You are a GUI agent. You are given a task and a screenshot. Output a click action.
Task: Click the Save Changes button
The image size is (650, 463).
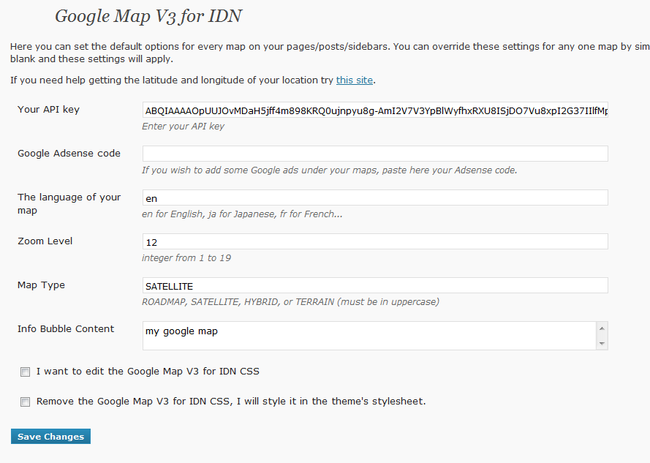[x=51, y=436]
